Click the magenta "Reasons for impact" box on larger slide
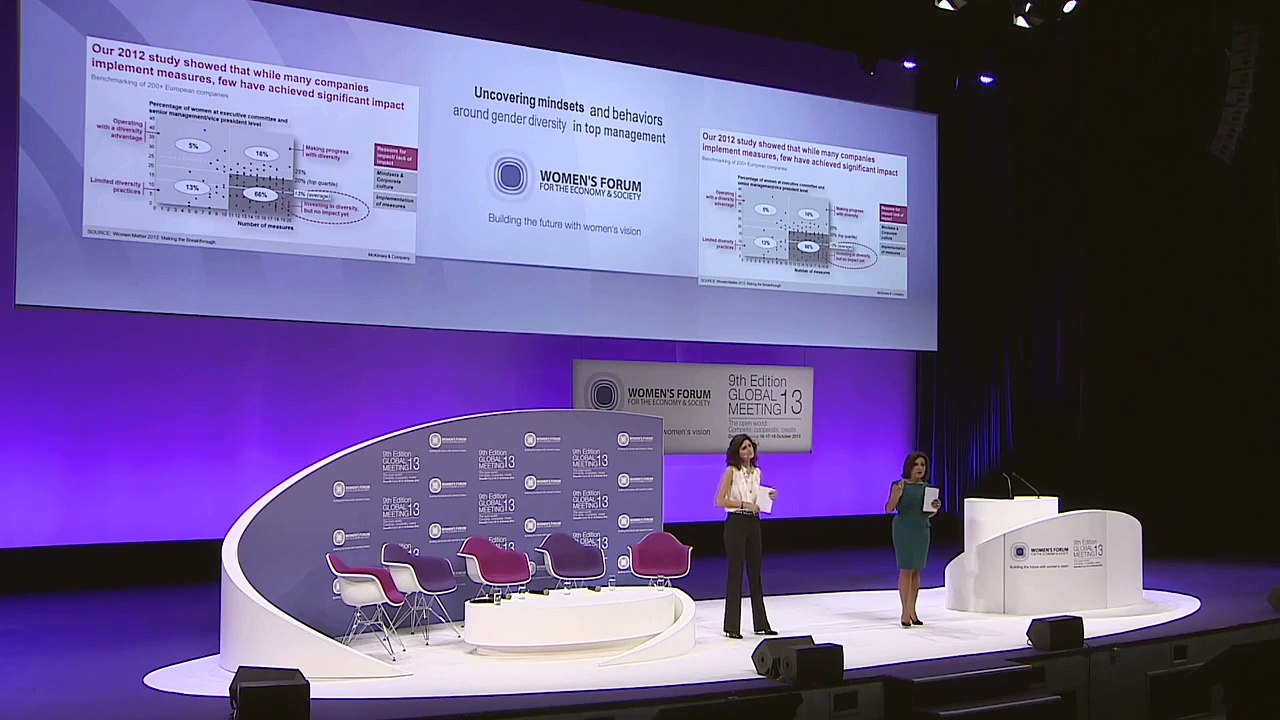The height and width of the screenshot is (720, 1280). 396,156
